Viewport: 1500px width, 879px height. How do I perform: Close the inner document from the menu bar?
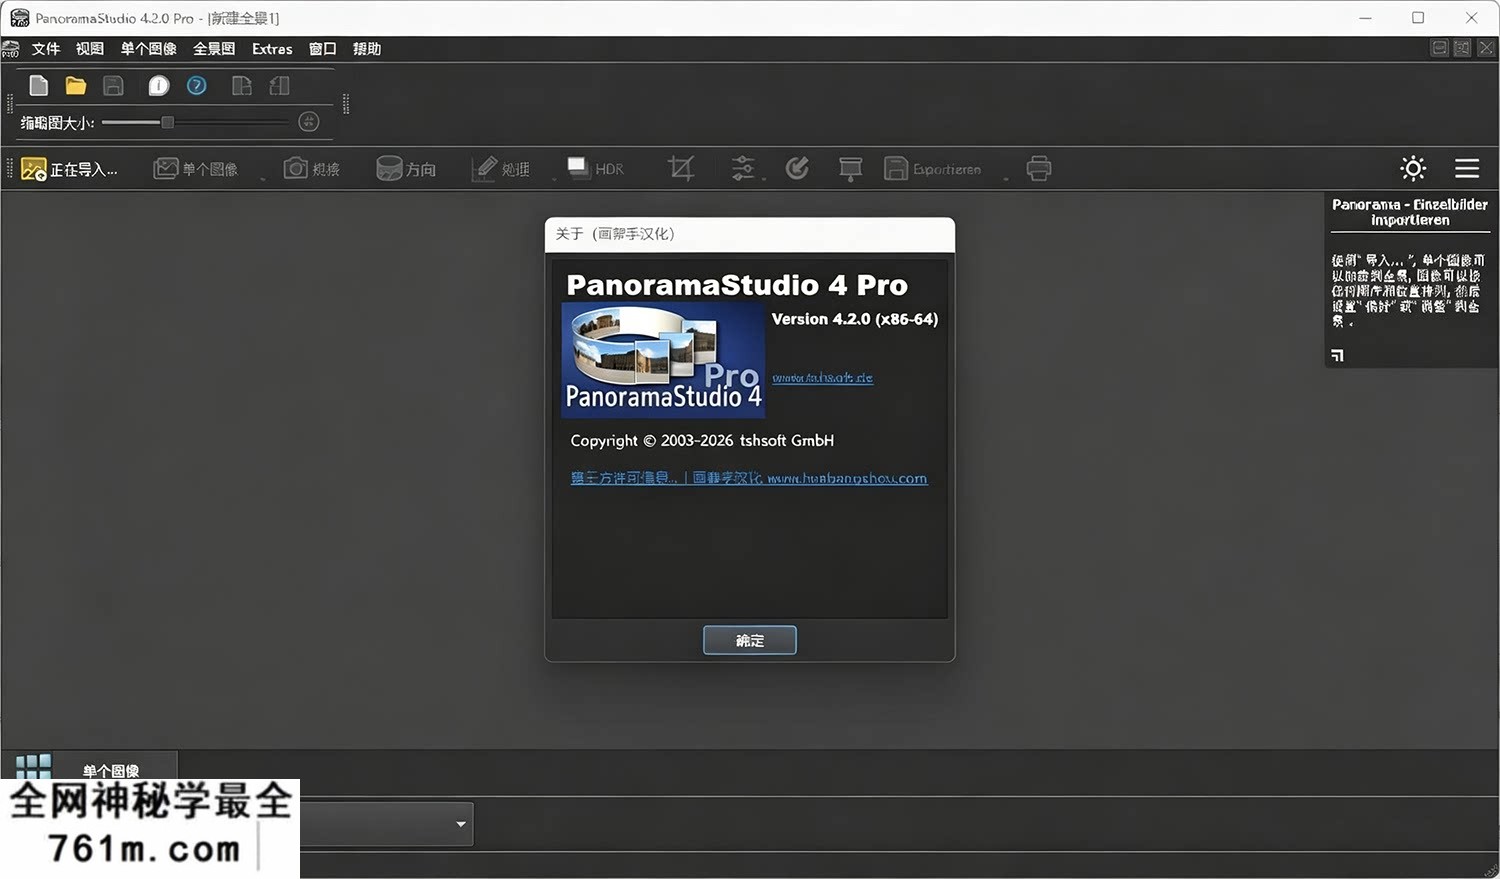click(x=1486, y=48)
